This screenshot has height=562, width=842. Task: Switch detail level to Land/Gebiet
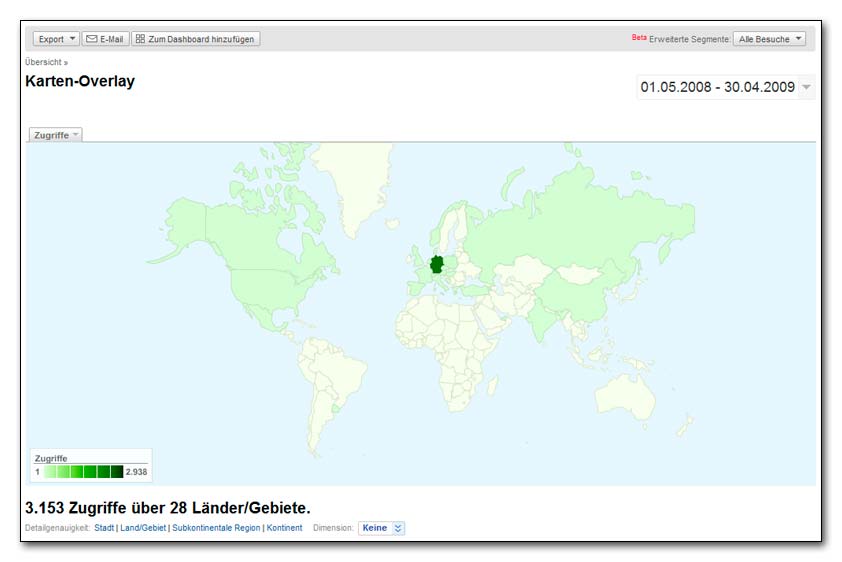point(143,528)
